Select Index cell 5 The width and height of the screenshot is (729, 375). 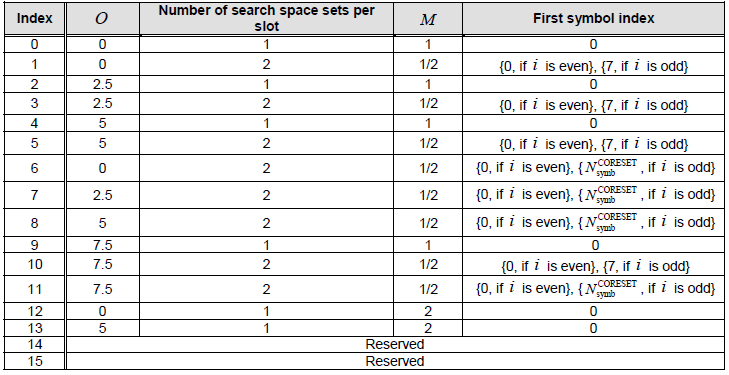34,143
